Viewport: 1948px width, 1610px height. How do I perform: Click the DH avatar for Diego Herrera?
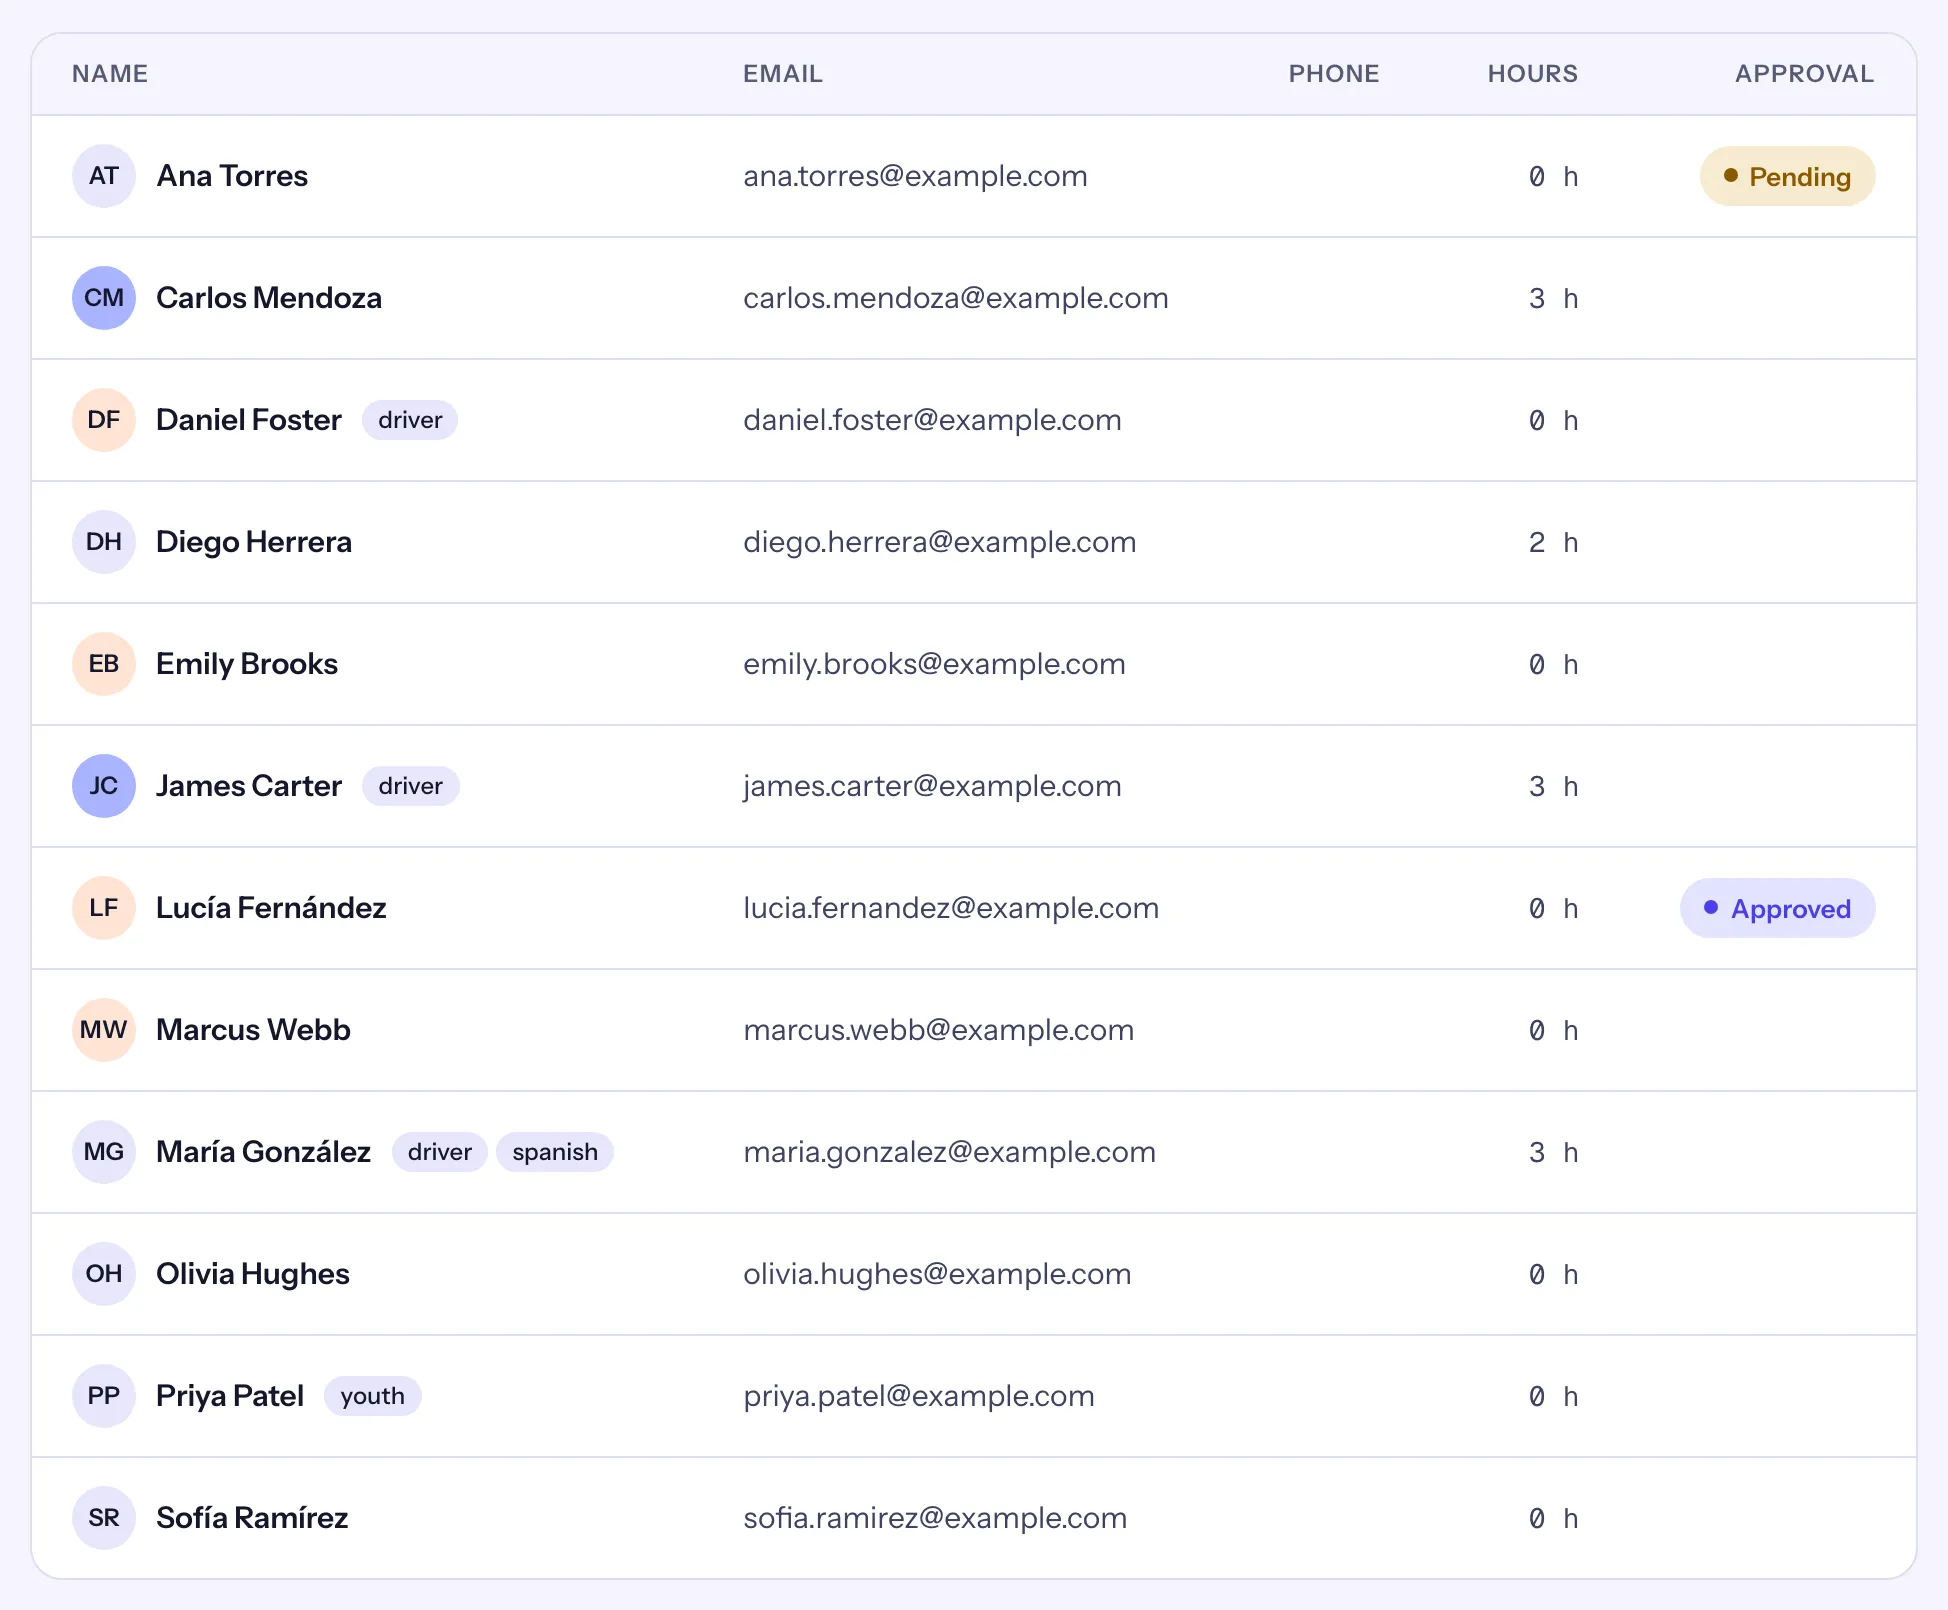[x=104, y=542]
